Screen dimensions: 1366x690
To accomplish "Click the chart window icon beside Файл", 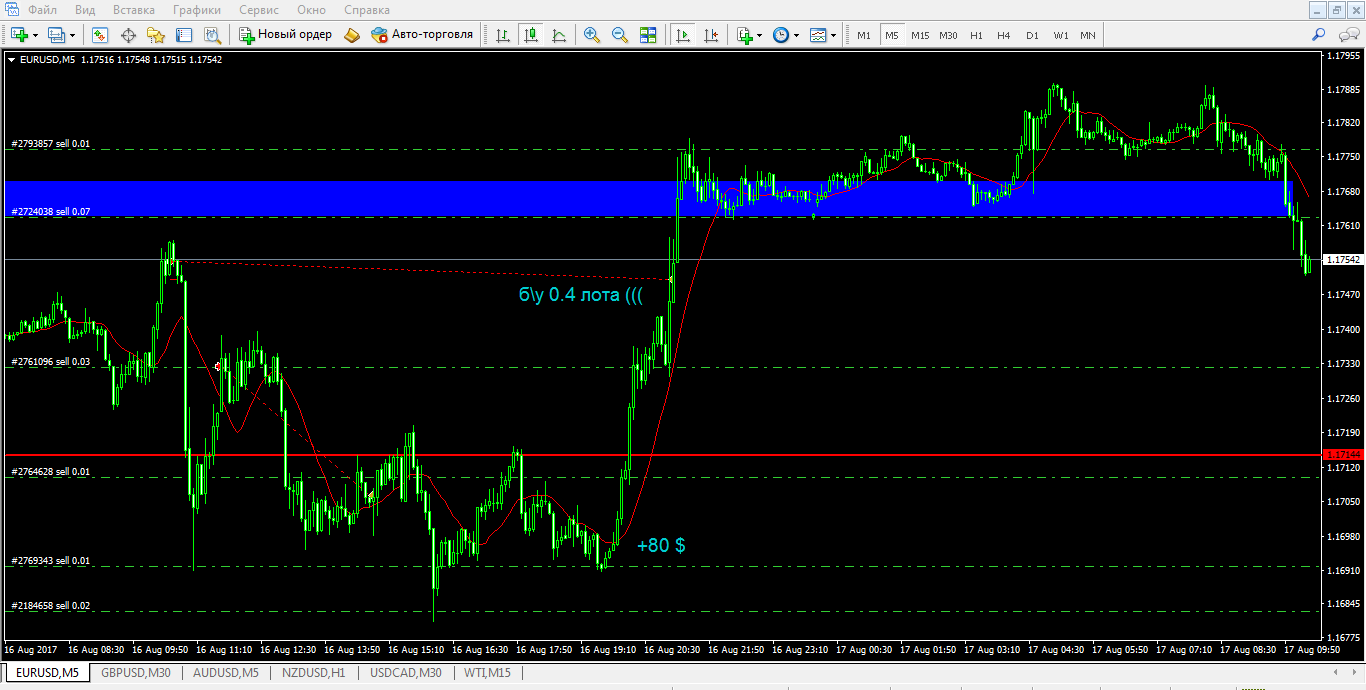I will [x=13, y=10].
